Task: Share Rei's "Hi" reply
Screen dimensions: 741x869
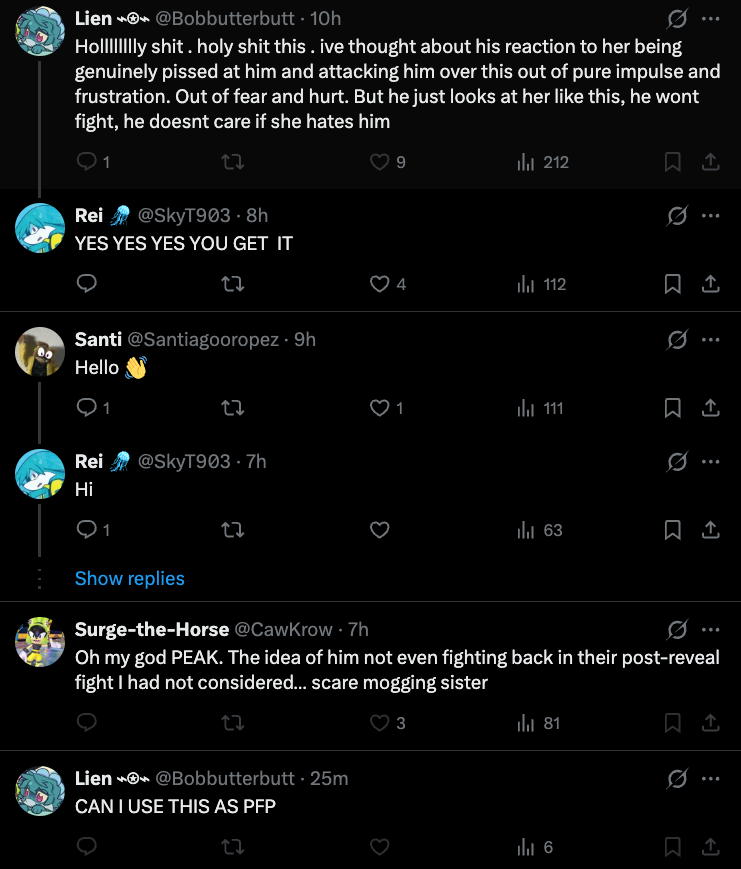Action: click(711, 530)
